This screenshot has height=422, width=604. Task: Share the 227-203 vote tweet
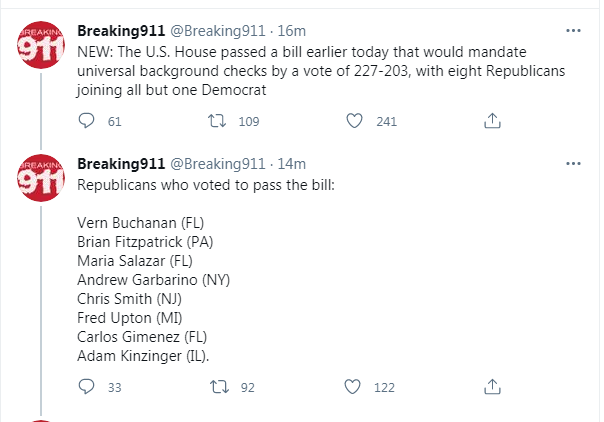point(492,121)
